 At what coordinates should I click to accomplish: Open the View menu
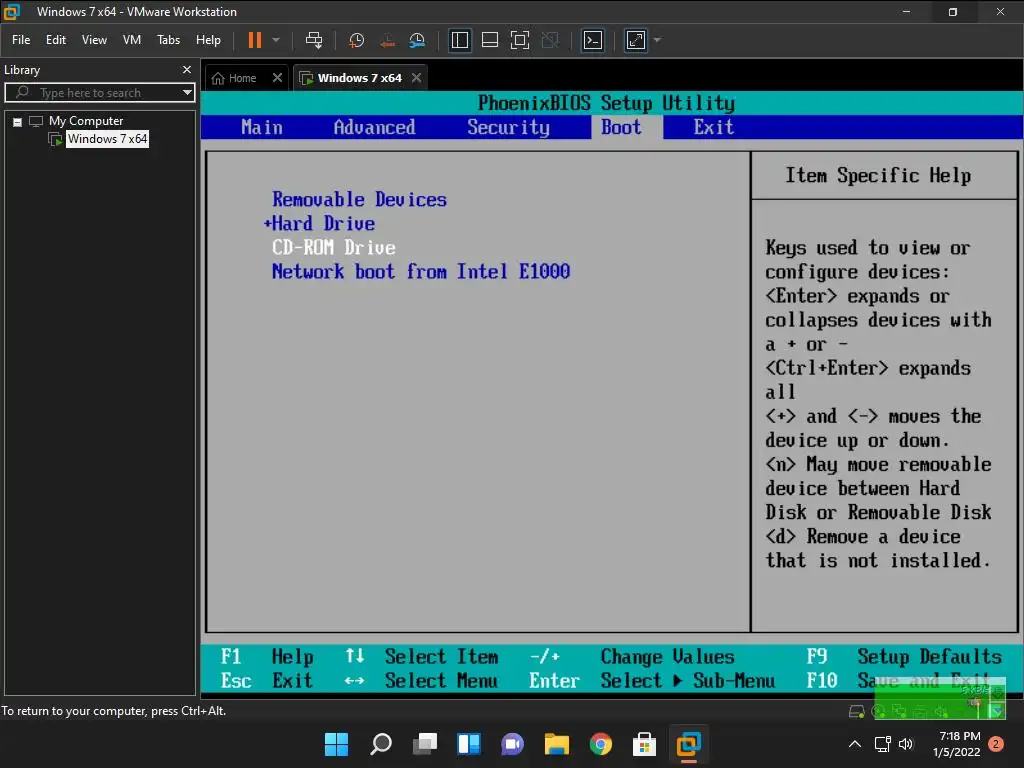[94, 40]
